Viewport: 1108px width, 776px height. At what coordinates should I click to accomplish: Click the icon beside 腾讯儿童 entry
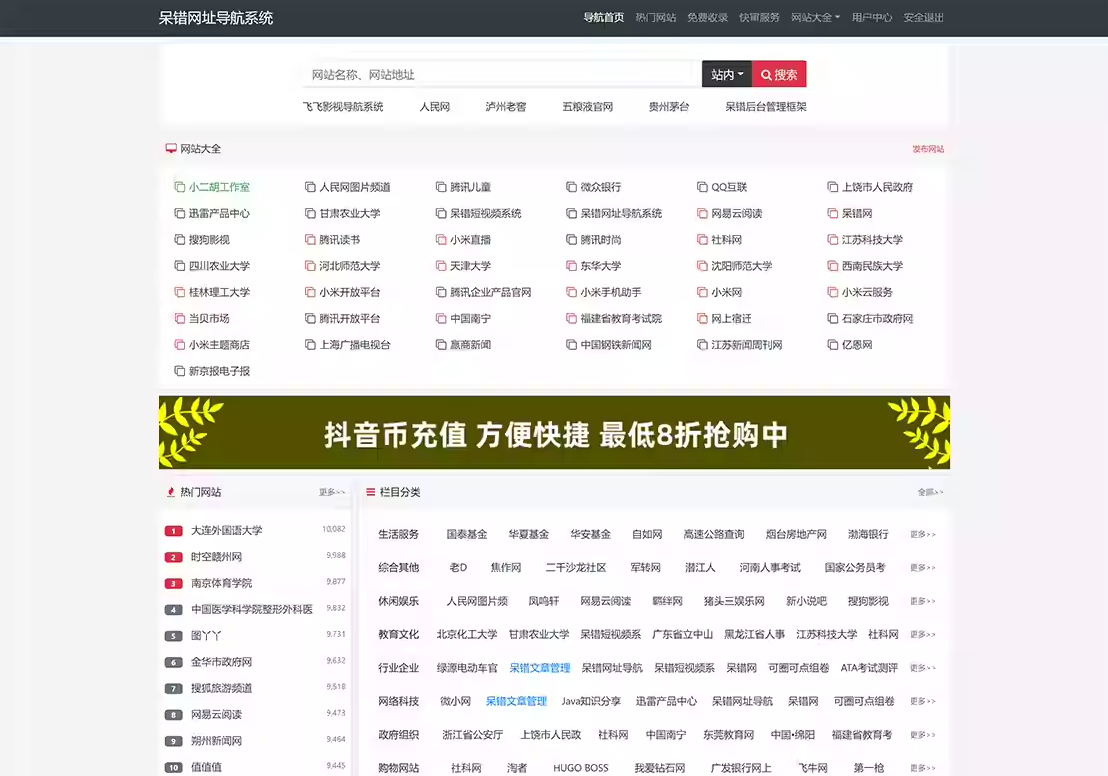click(441, 187)
